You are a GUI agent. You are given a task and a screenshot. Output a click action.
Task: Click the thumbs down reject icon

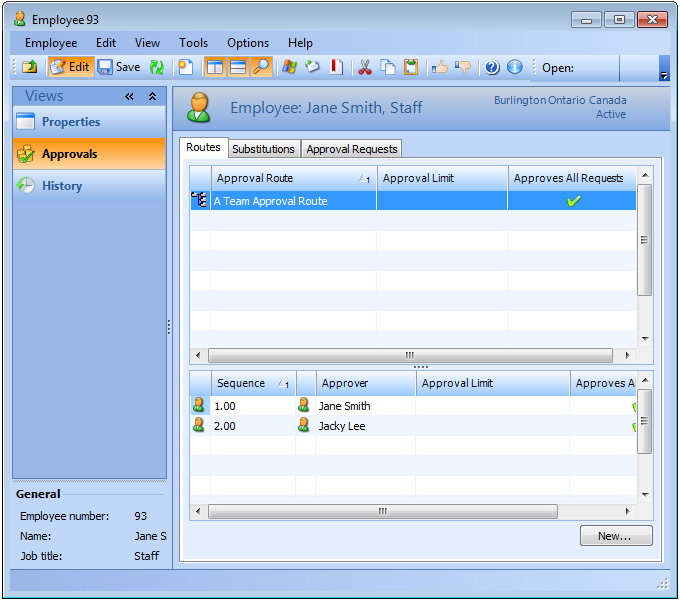click(463, 67)
